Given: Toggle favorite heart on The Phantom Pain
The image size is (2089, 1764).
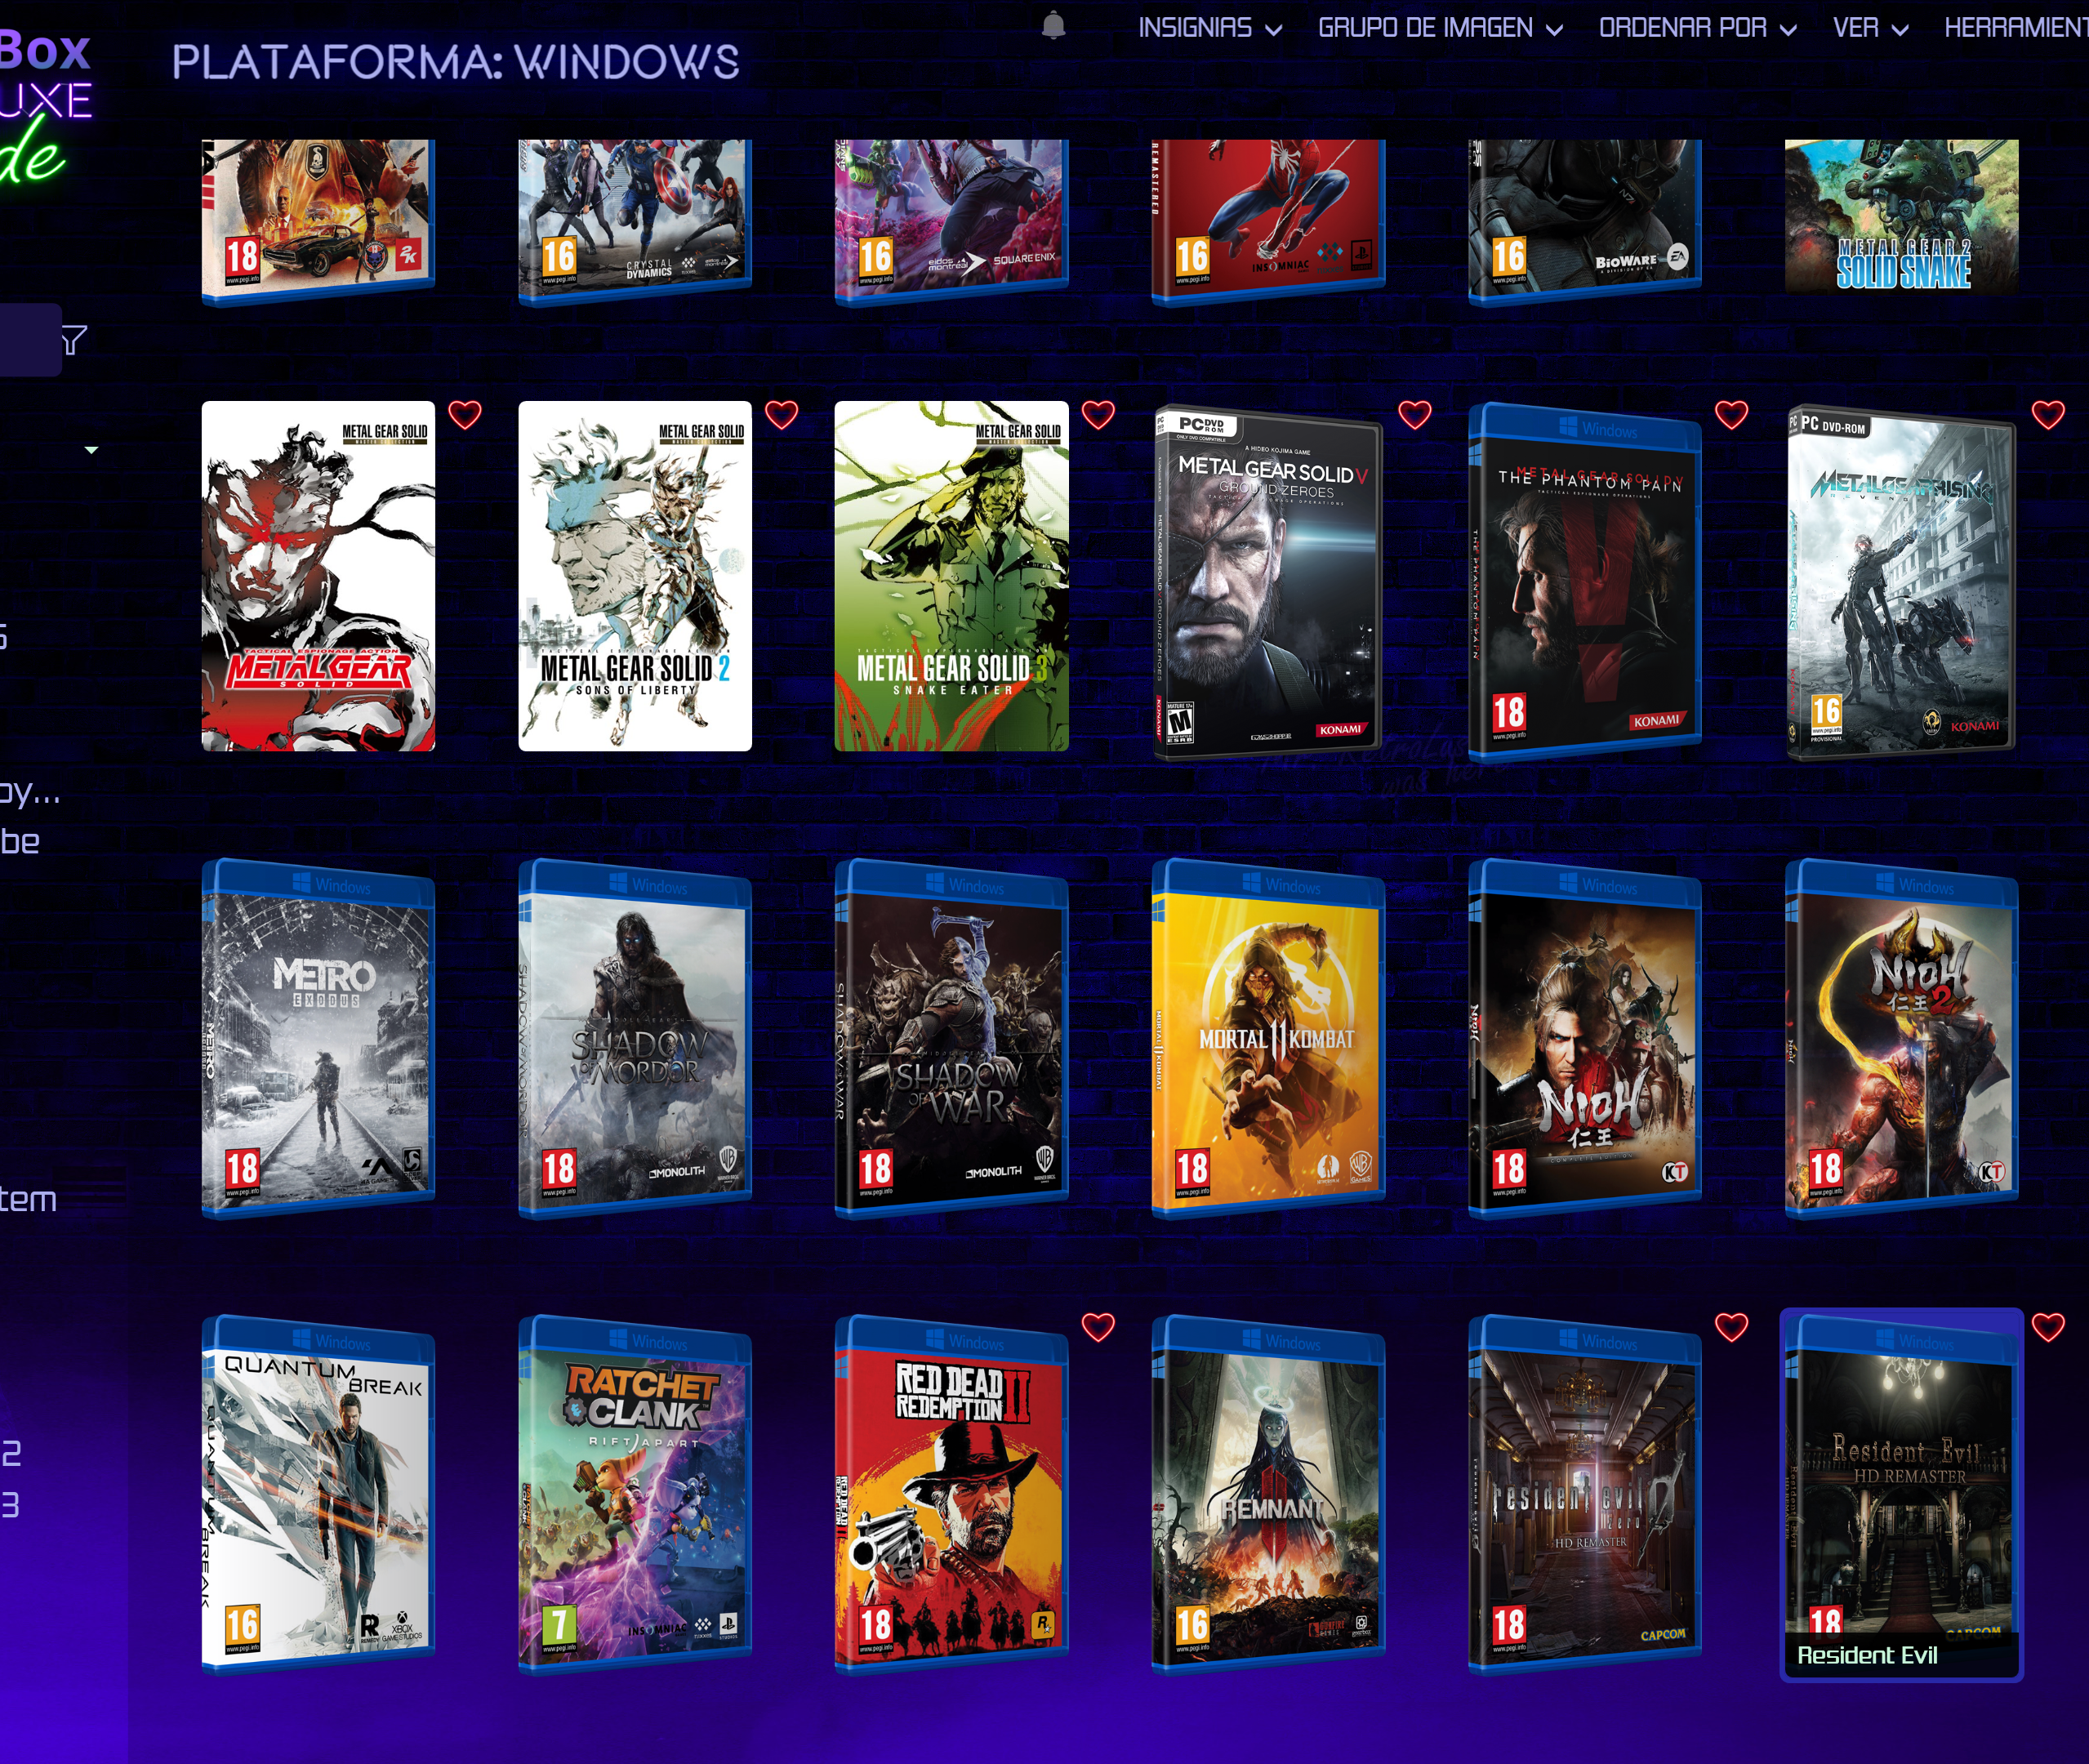Looking at the screenshot, I should pyautogui.click(x=1732, y=414).
